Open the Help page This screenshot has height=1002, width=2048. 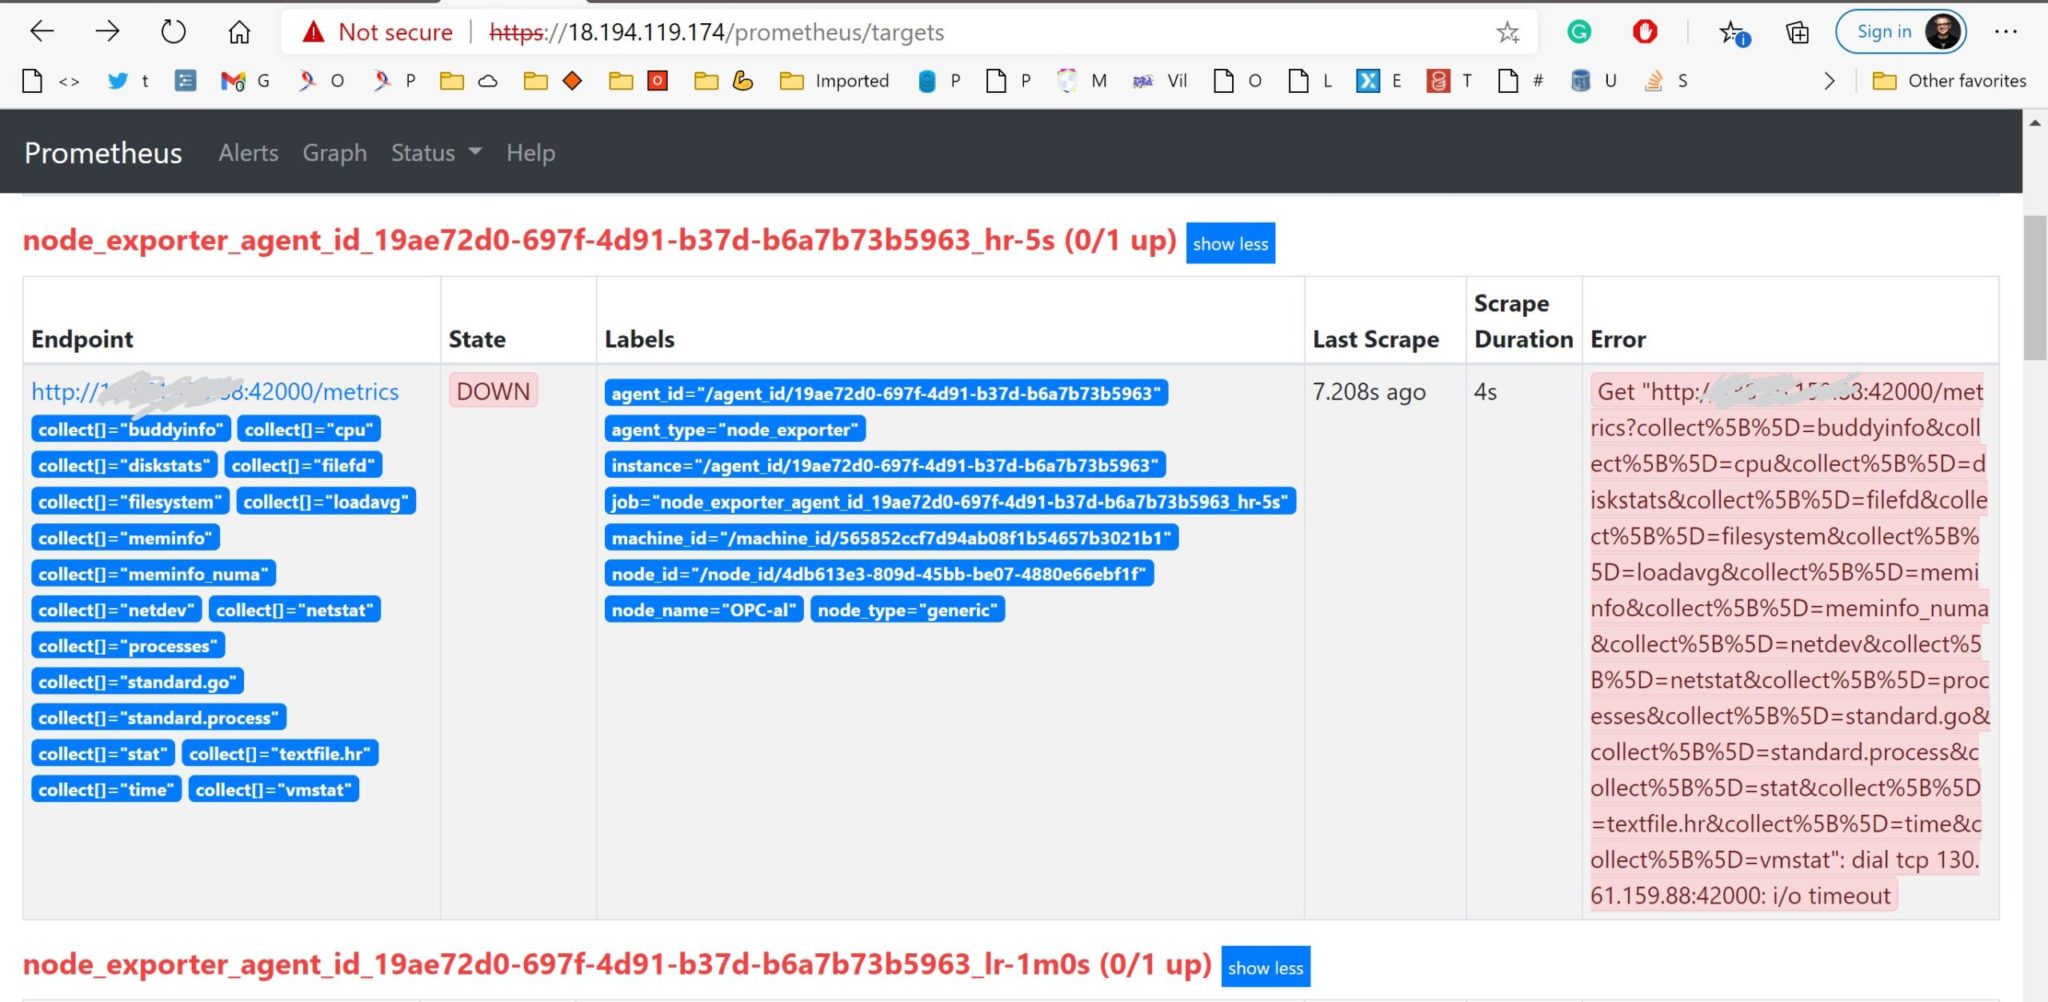click(530, 153)
